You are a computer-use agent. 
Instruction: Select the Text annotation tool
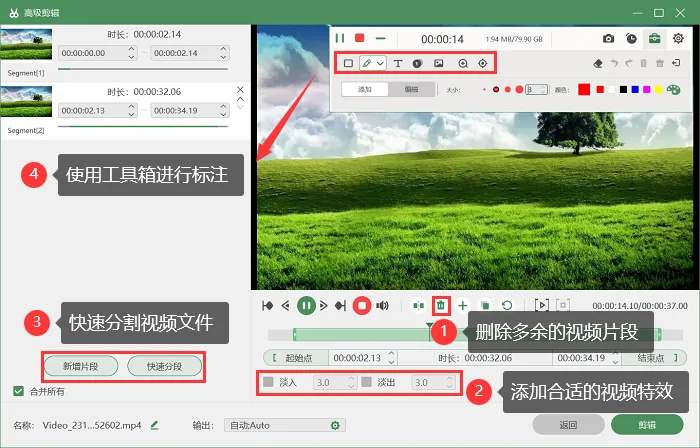pyautogui.click(x=397, y=63)
